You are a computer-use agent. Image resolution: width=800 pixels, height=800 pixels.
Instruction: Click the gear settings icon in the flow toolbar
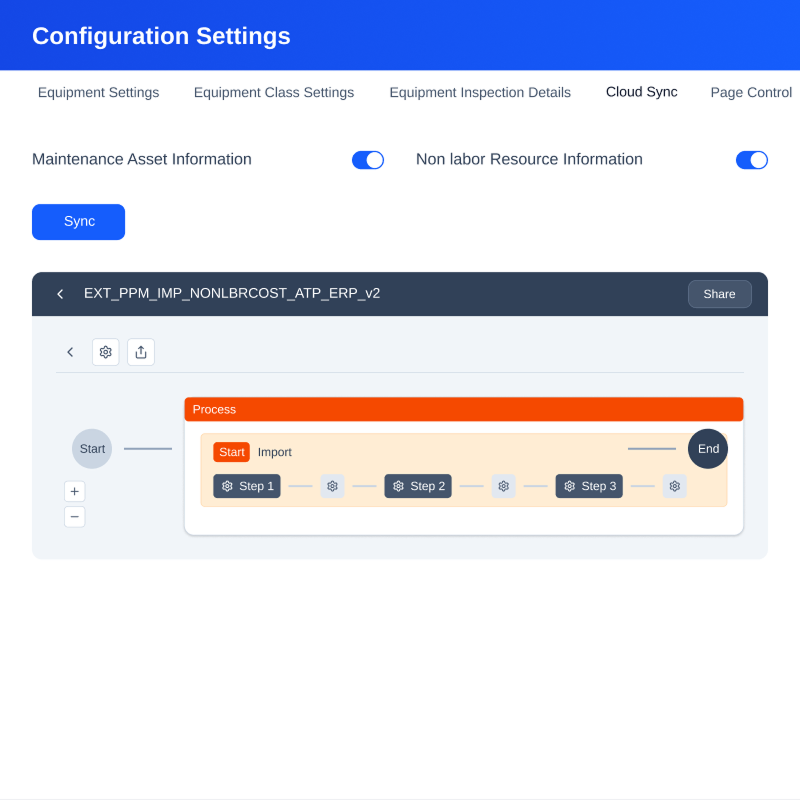click(x=106, y=352)
